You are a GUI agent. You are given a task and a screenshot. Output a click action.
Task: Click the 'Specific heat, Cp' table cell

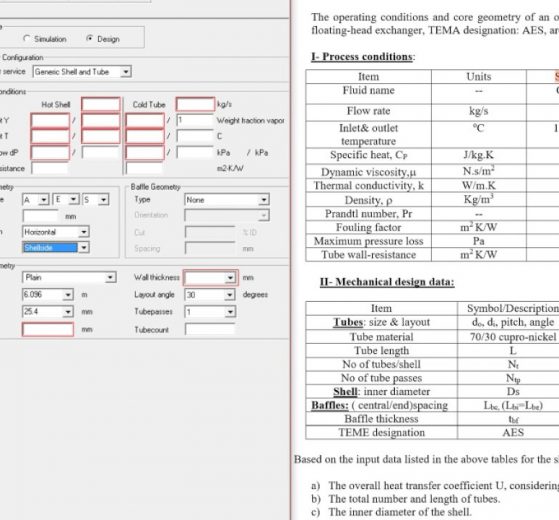click(x=368, y=155)
